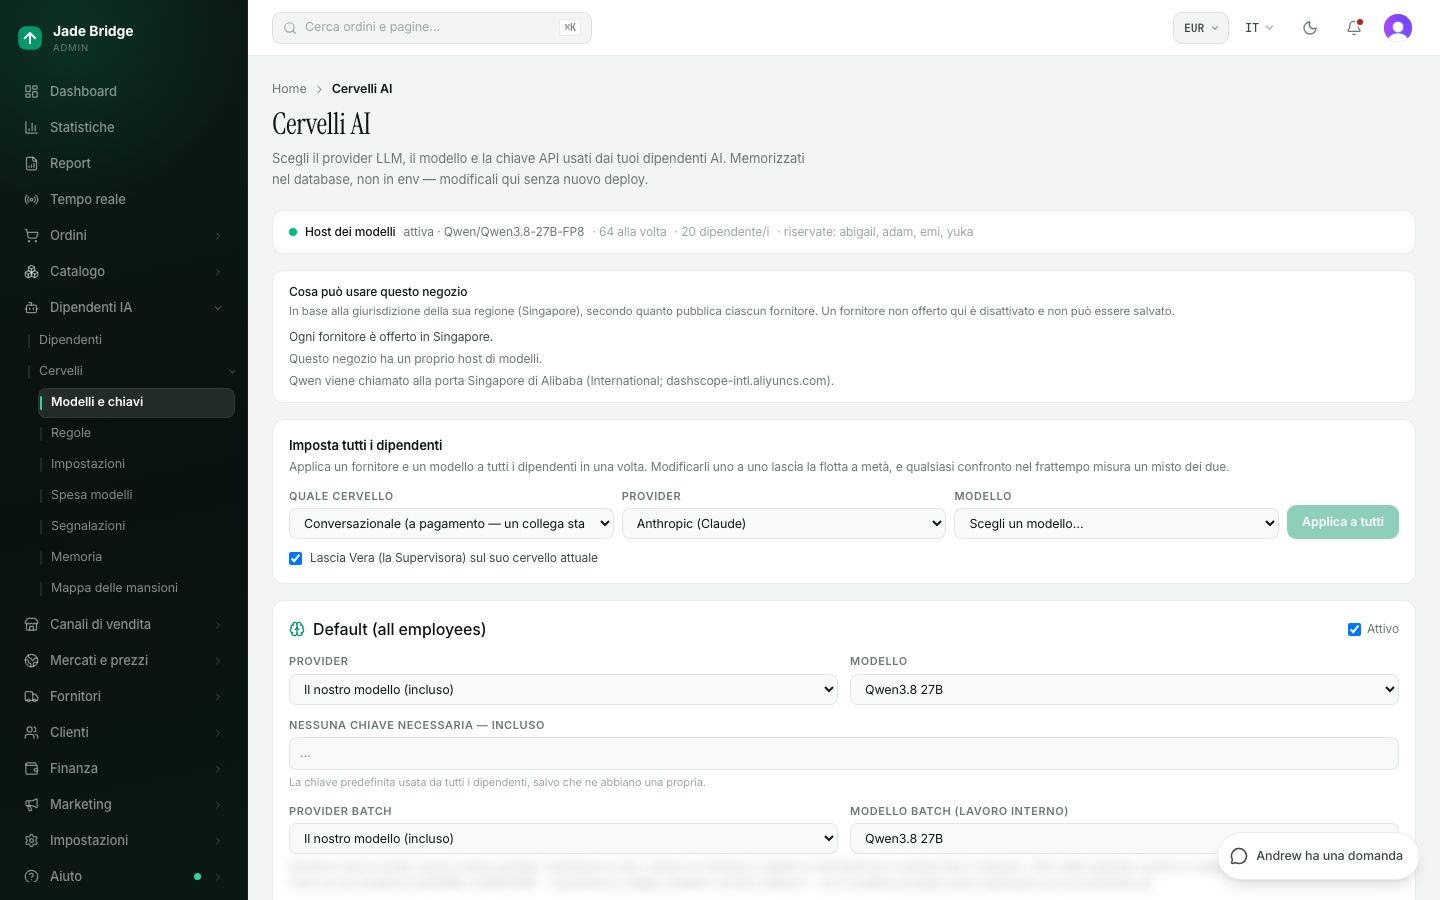This screenshot has height=900, width=1440.
Task: Click the Report document icon
Action: [x=31, y=163]
